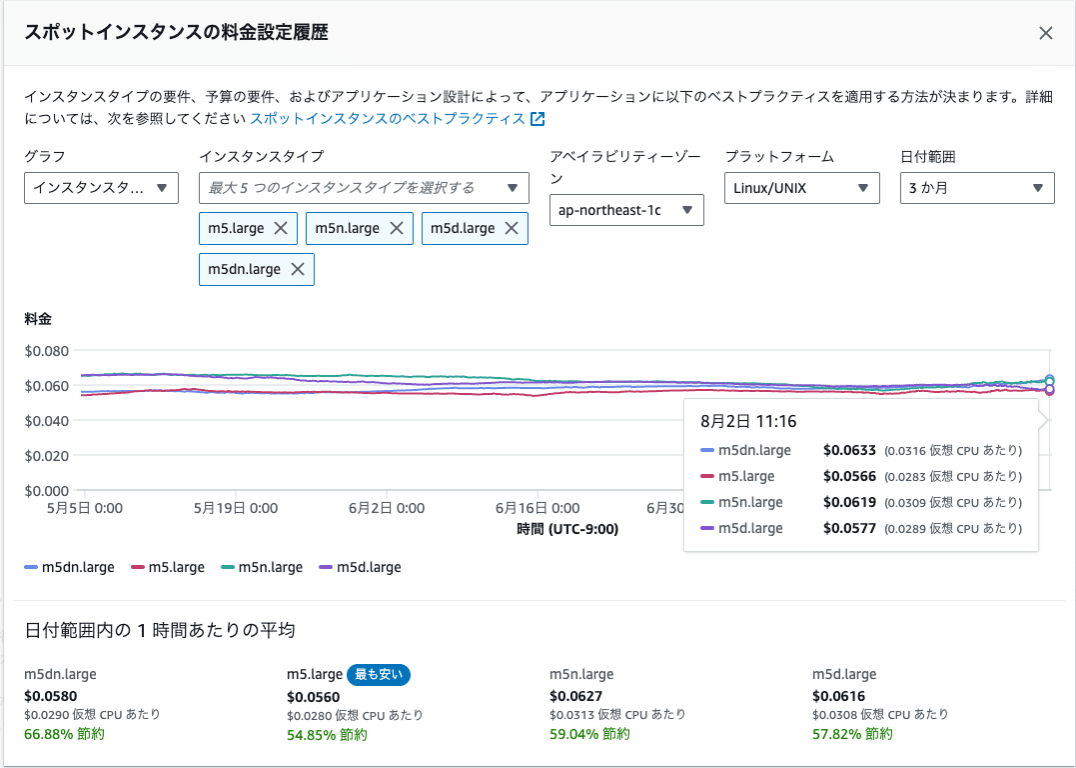Click the 6月16日 0:00 x-axis label
Image resolution: width=1076 pixels, height=768 pixels.
(x=537, y=509)
